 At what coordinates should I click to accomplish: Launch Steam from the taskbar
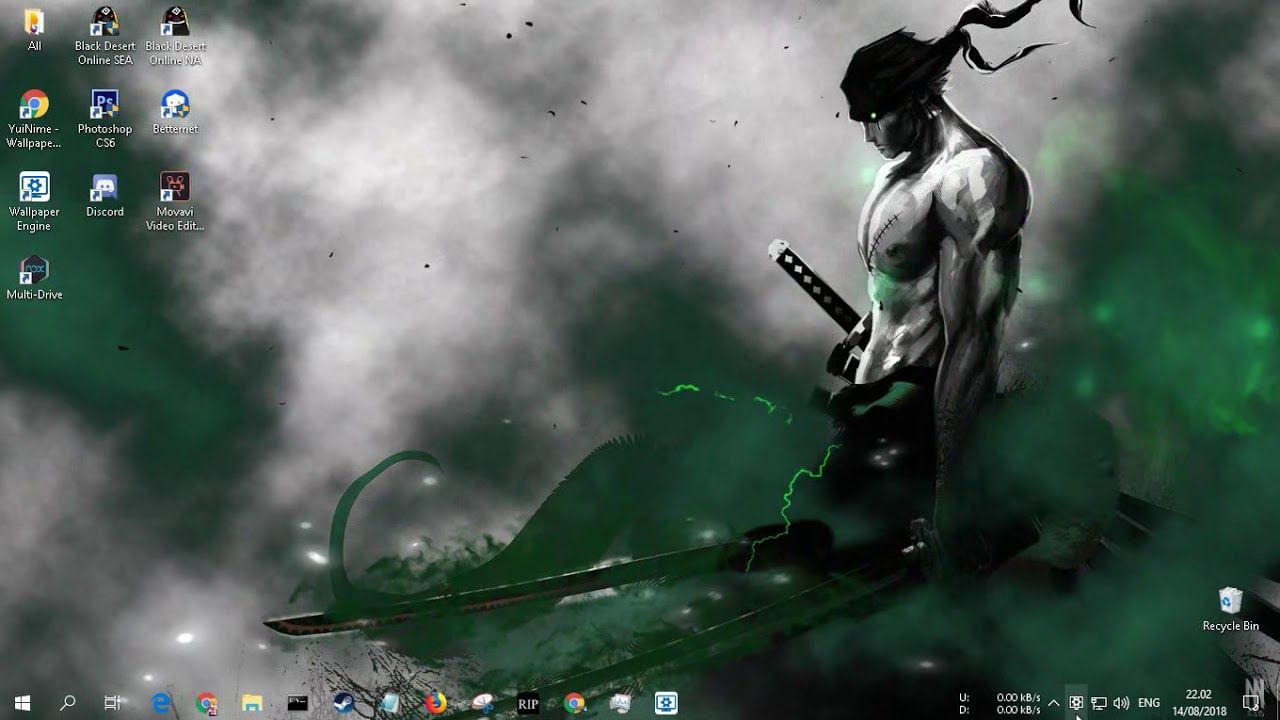(344, 703)
